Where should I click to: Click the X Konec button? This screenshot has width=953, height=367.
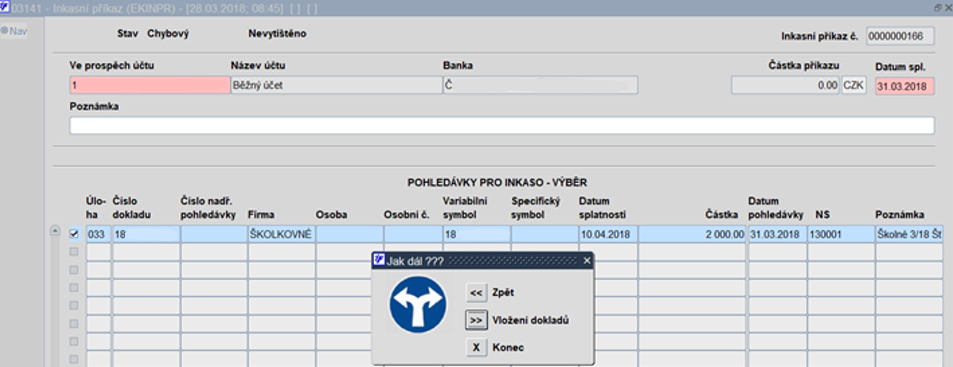pyautogui.click(x=476, y=348)
